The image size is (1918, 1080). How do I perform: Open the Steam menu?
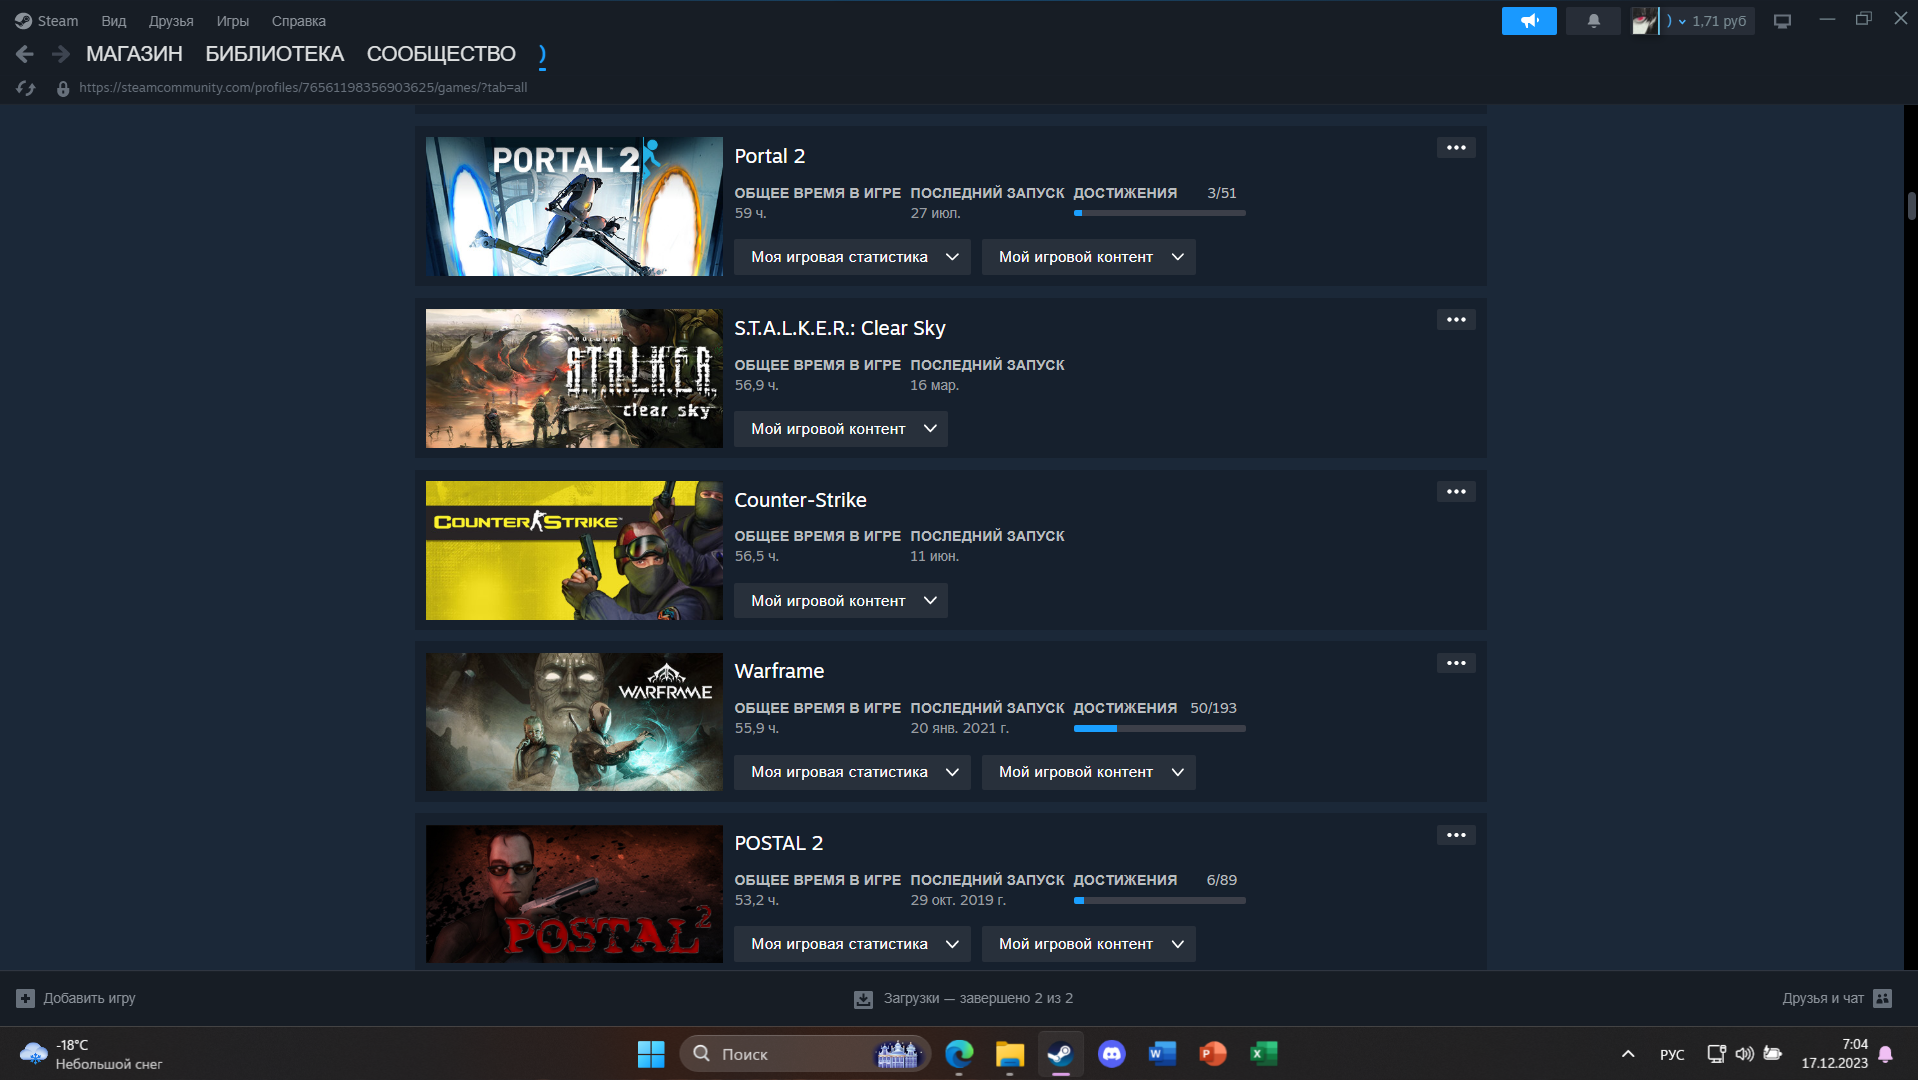coord(47,21)
